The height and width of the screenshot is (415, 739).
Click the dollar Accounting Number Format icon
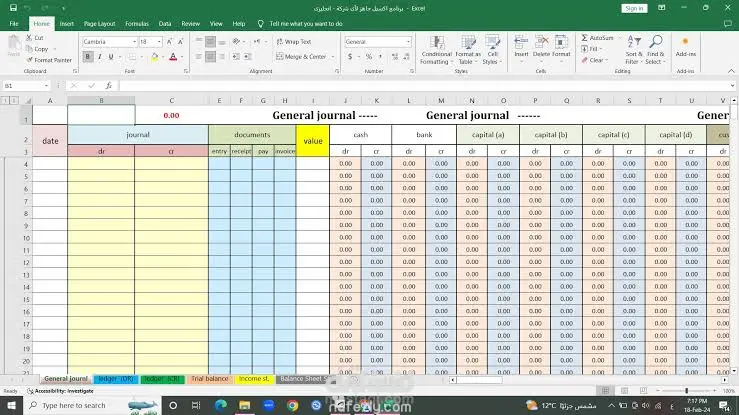(x=350, y=57)
